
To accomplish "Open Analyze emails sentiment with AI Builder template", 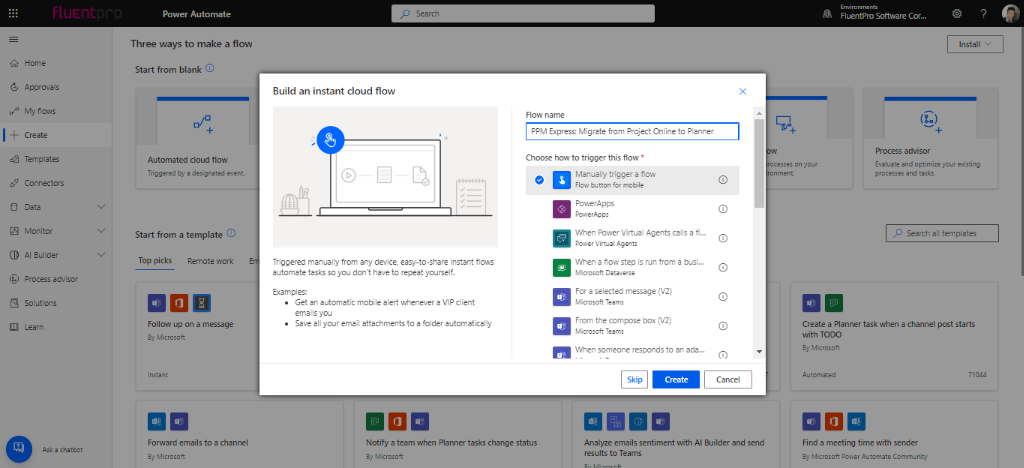I will click(x=676, y=435).
